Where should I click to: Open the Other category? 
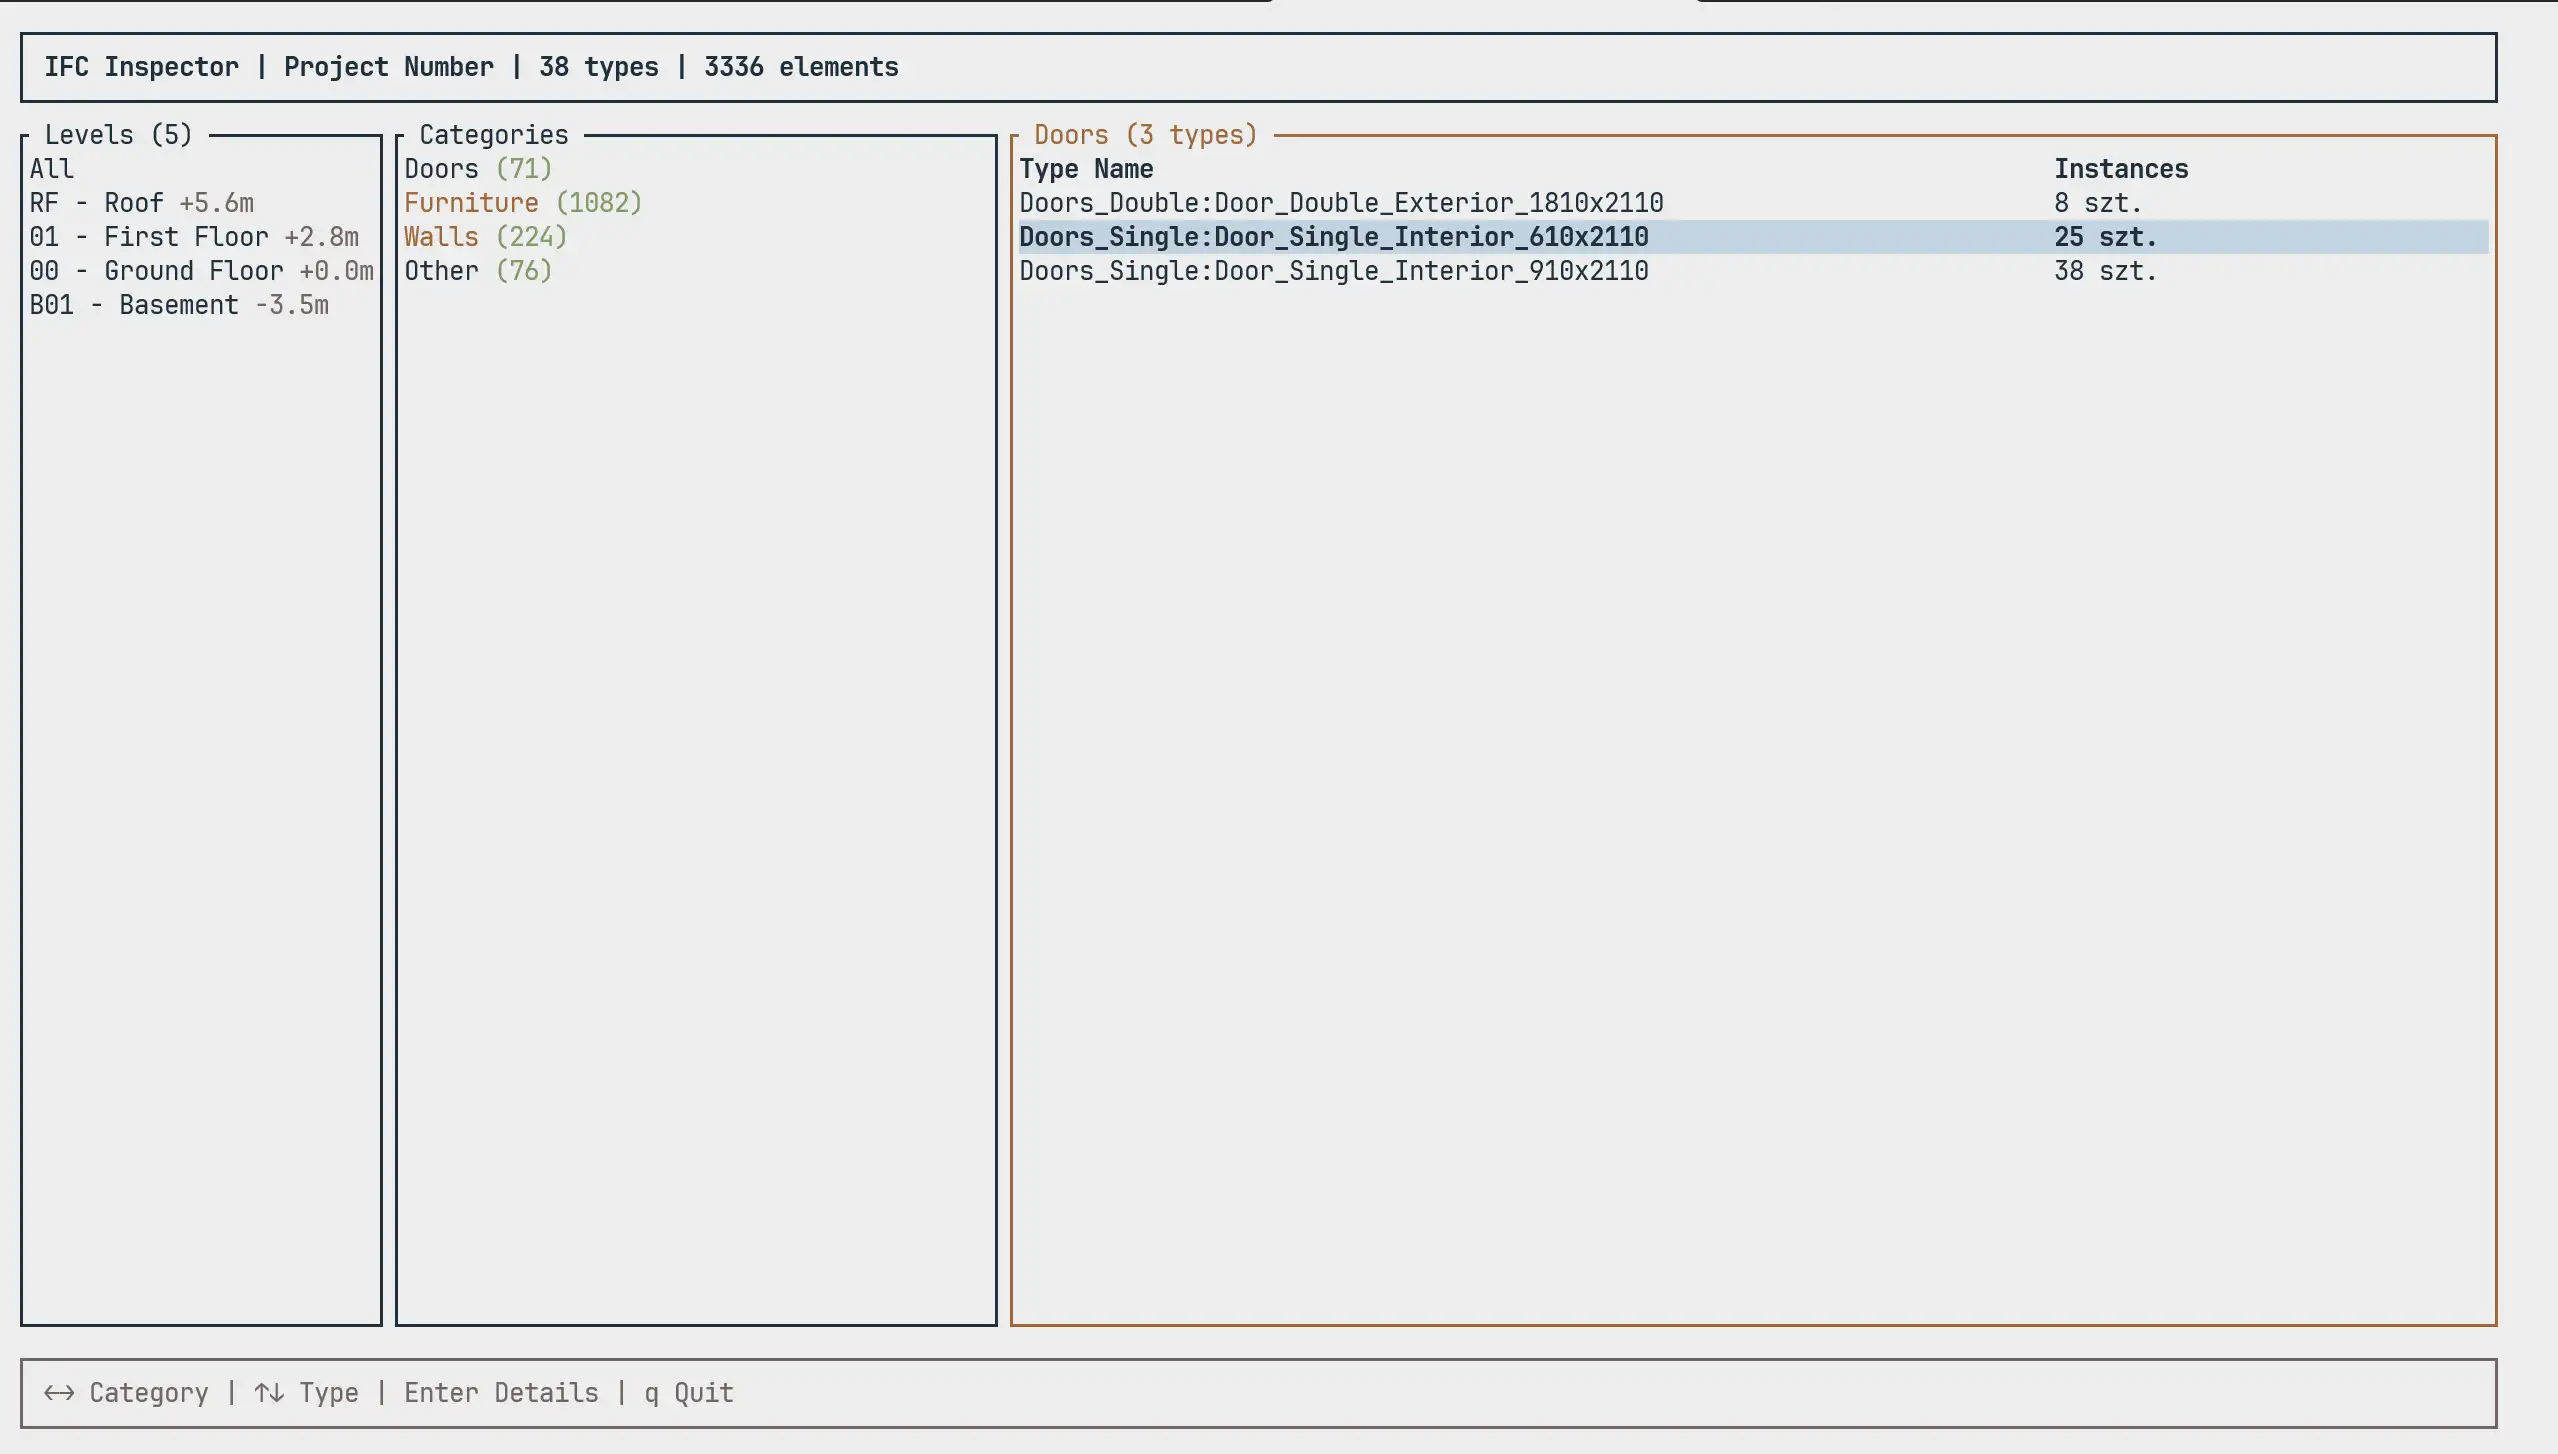pyautogui.click(x=477, y=271)
